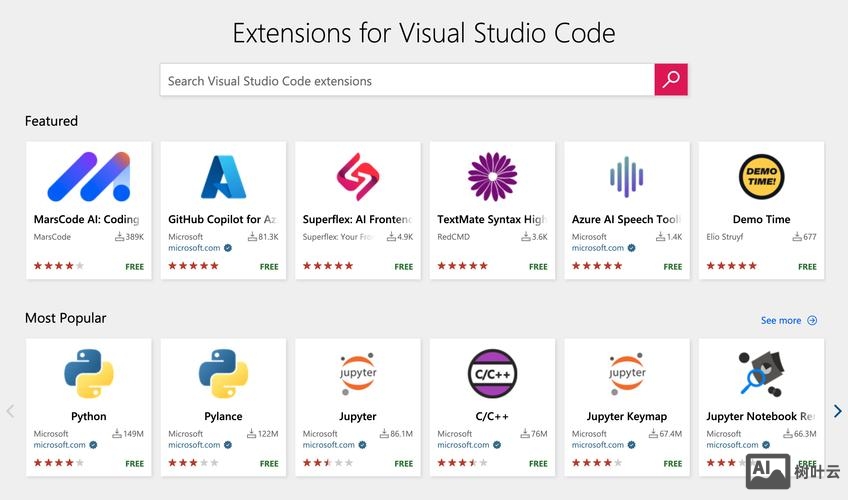Click the Demo Time extension logo
Image resolution: width=848 pixels, height=500 pixels.
coord(761,177)
